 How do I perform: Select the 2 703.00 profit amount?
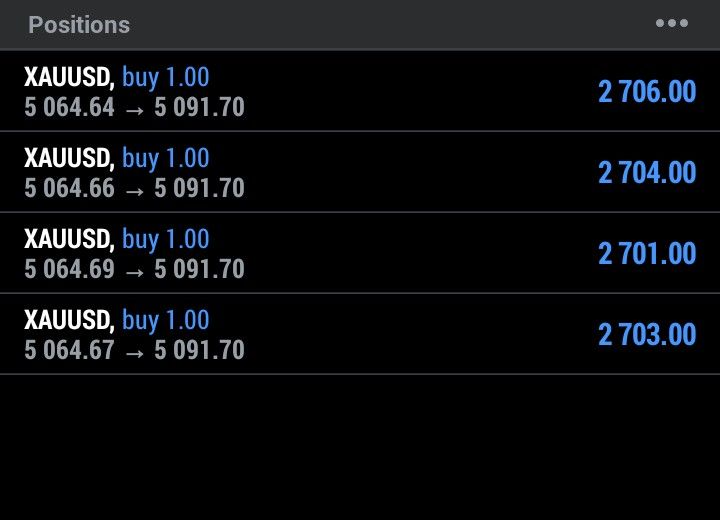[x=647, y=334]
